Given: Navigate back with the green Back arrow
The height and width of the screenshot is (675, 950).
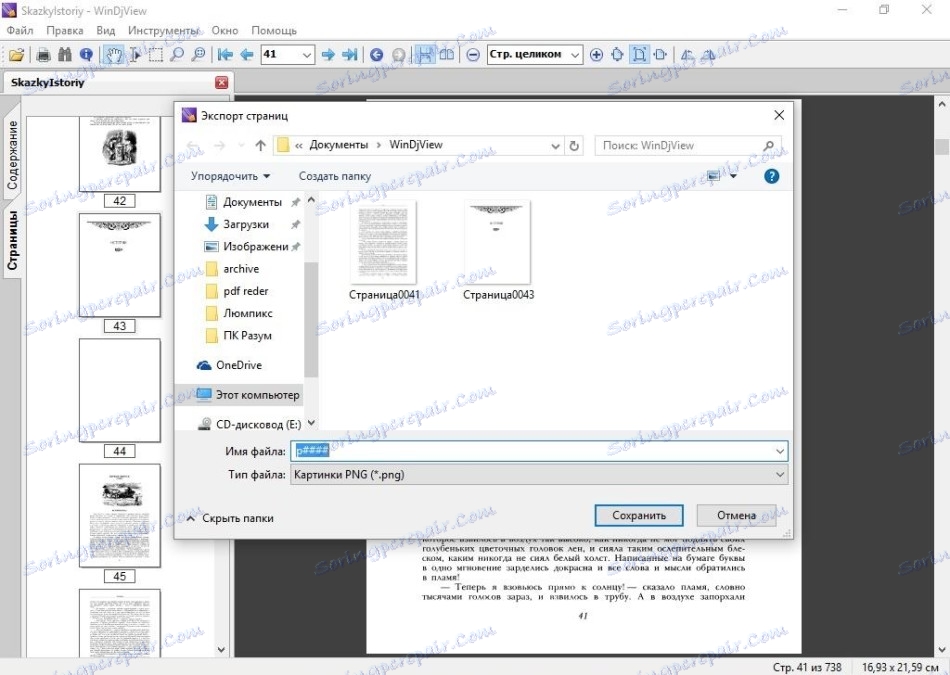Looking at the screenshot, I should coord(377,55).
